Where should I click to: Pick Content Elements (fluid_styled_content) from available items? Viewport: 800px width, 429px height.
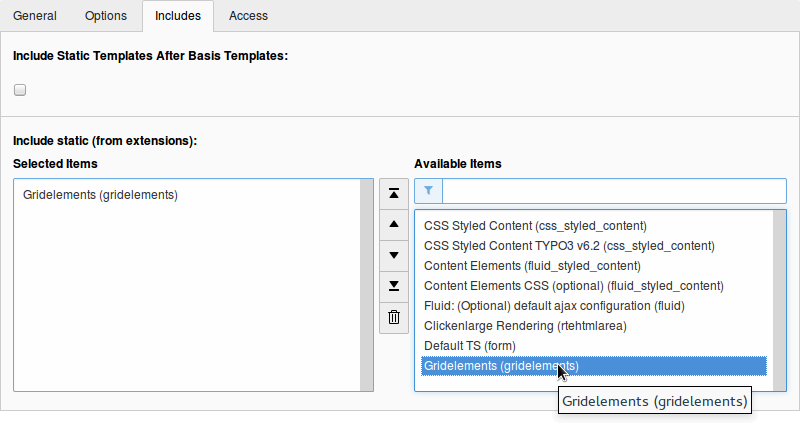pyautogui.click(x=532, y=266)
